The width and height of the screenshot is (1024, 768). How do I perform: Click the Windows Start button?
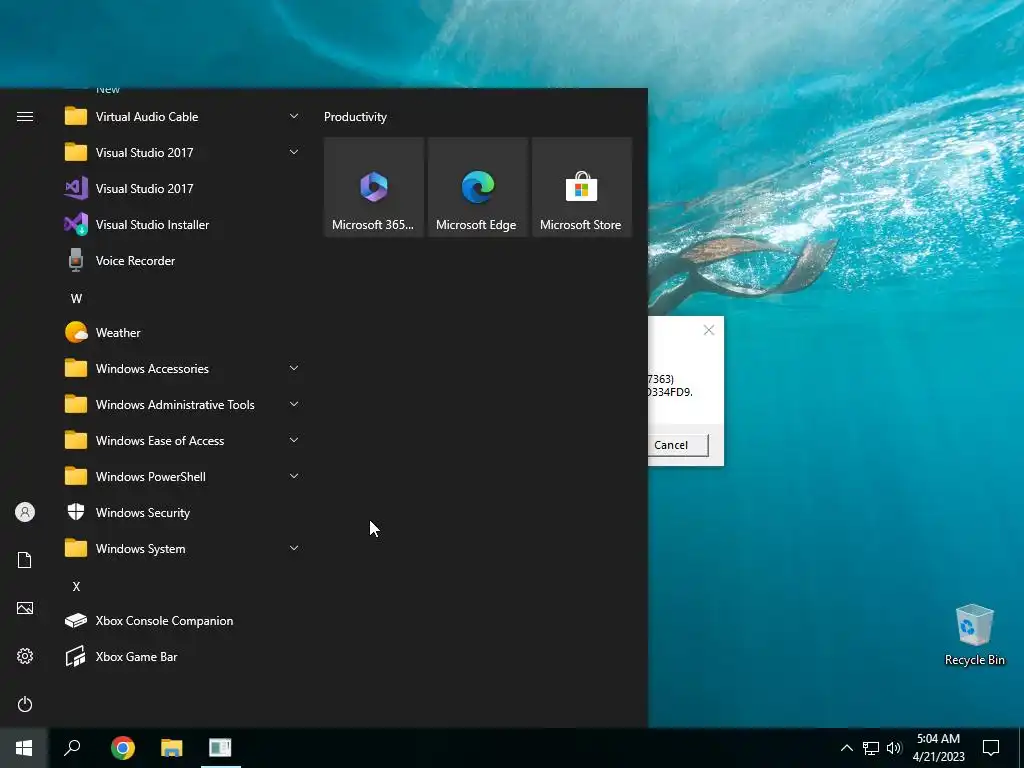click(24, 748)
